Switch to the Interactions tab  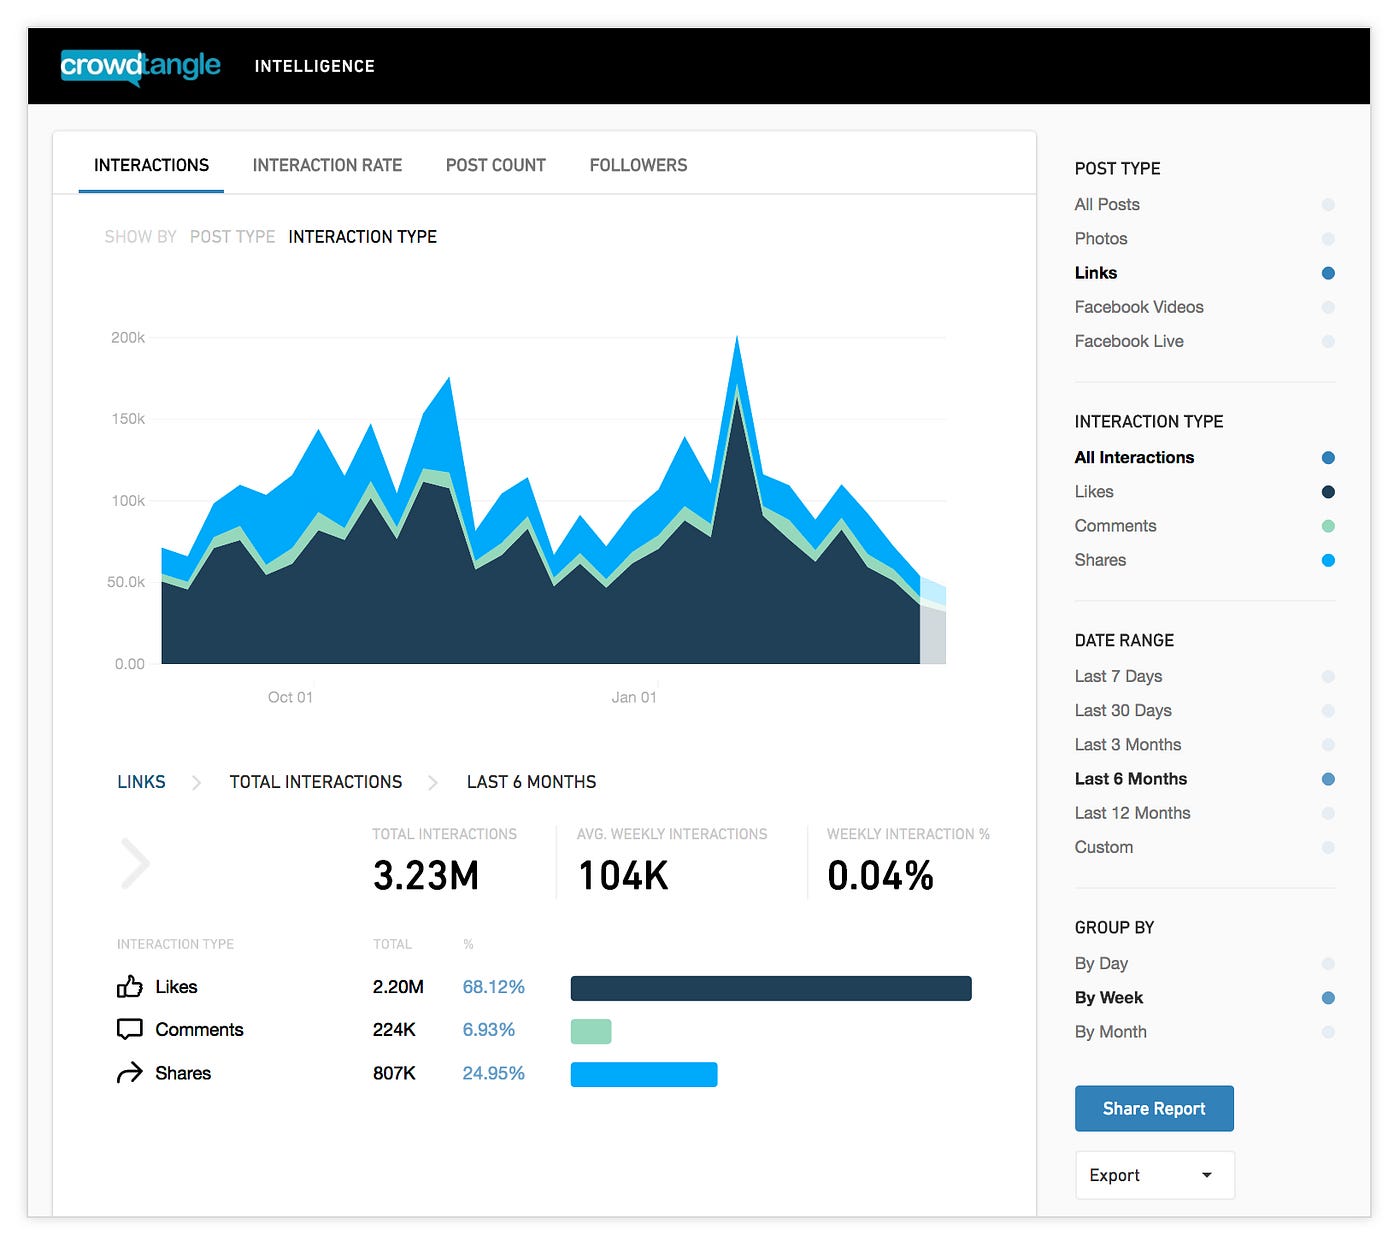click(x=151, y=165)
